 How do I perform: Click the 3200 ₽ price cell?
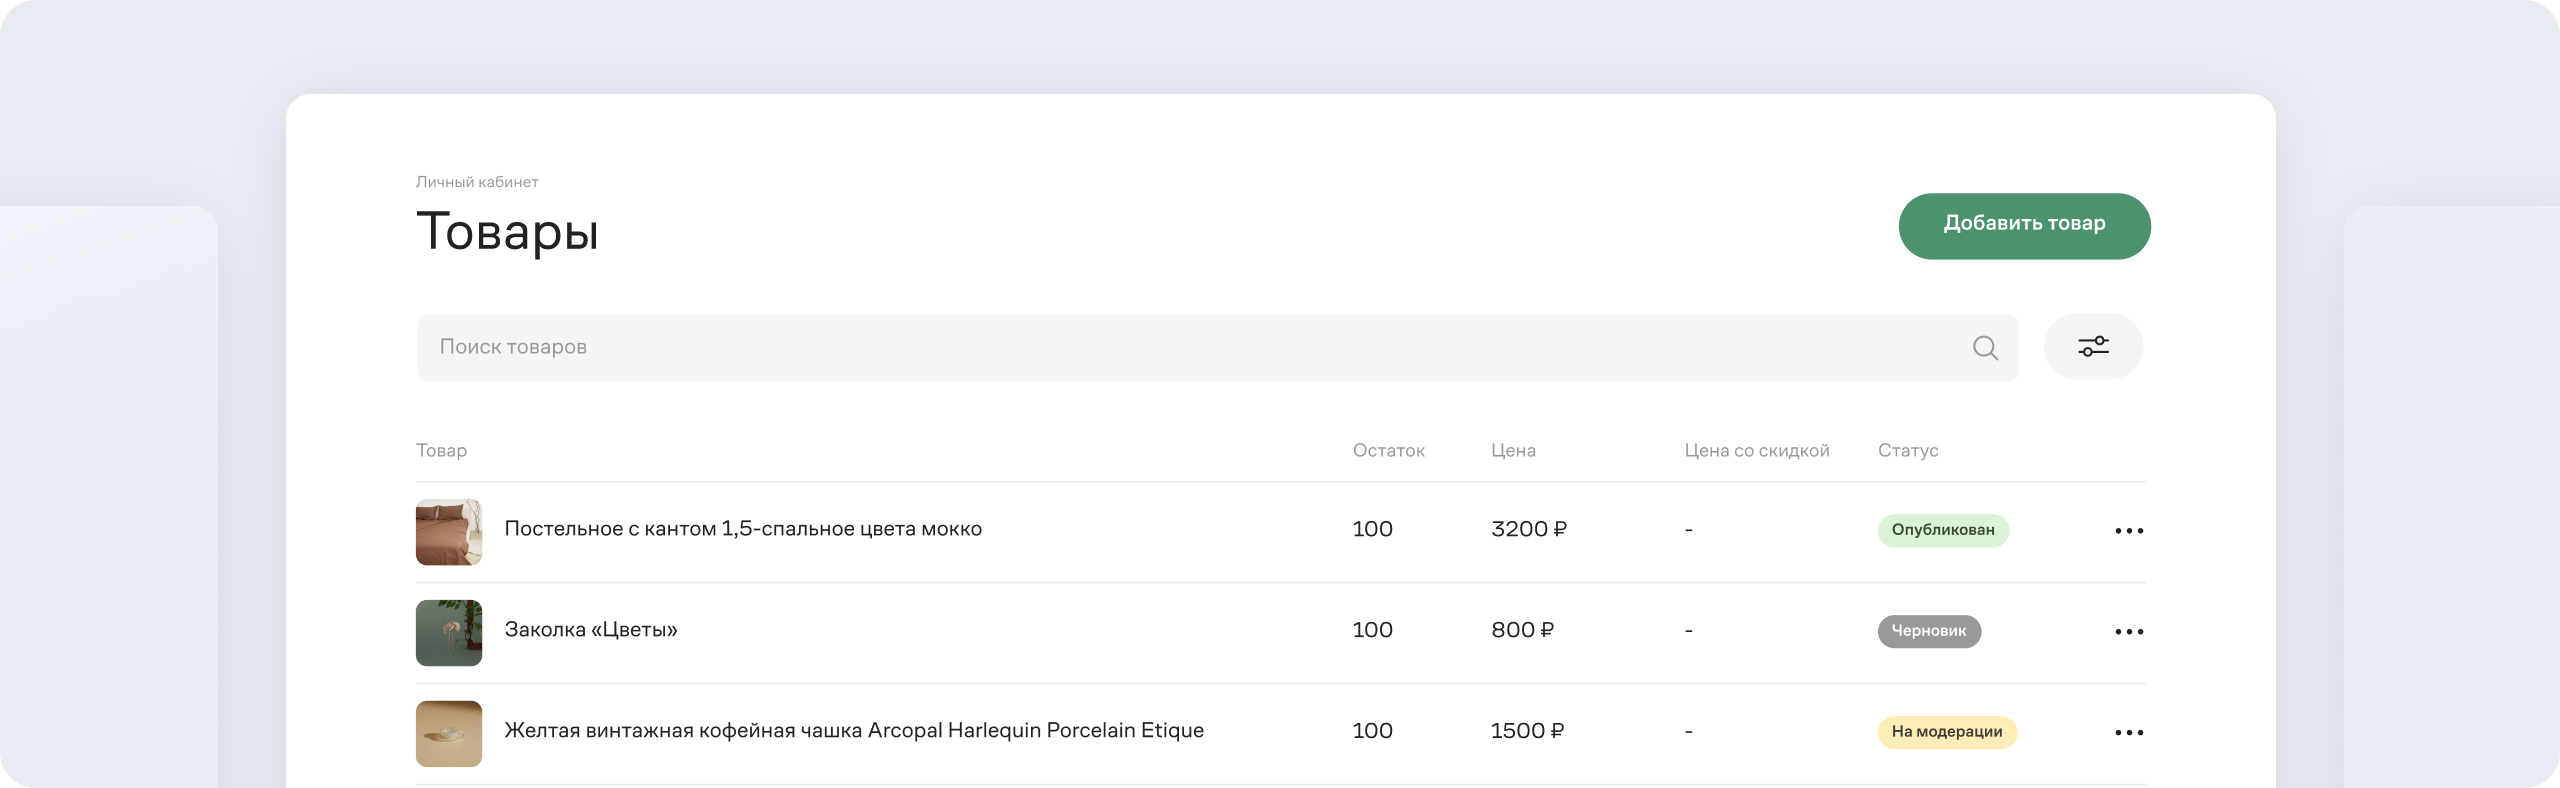[1529, 529]
